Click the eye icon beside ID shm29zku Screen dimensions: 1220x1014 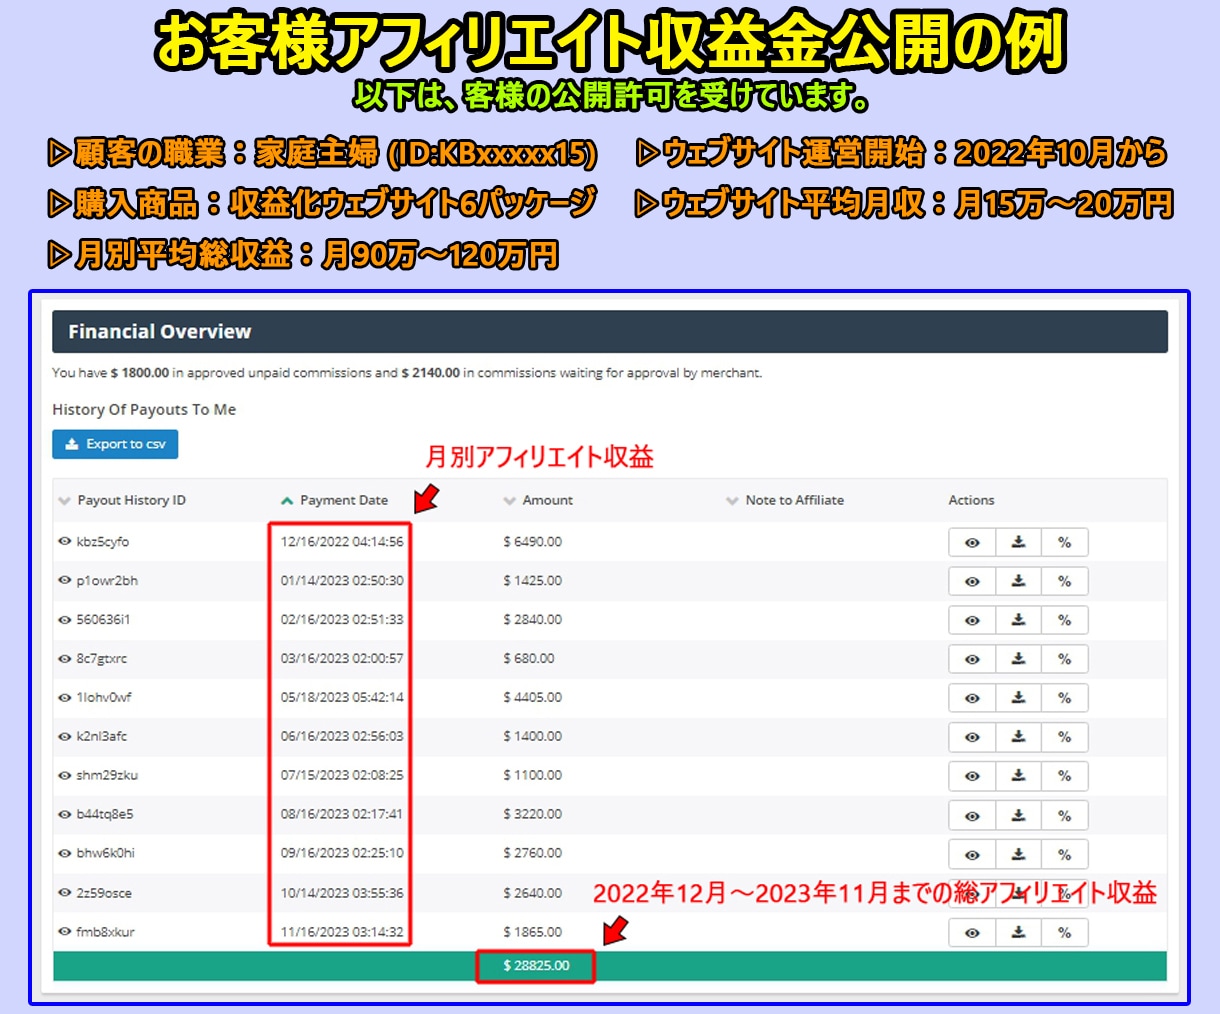(64, 775)
